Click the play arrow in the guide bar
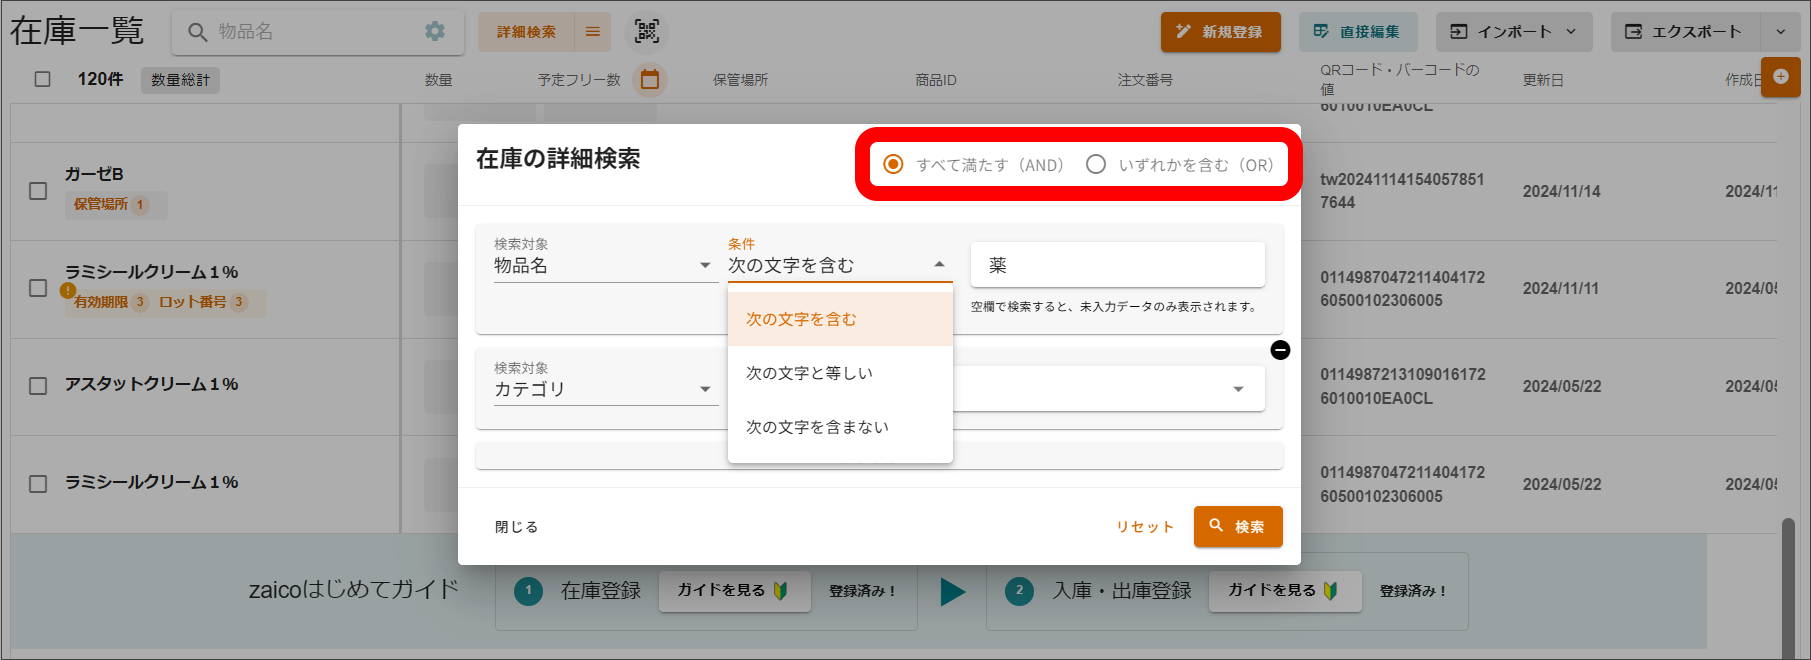The image size is (1811, 660). click(953, 591)
